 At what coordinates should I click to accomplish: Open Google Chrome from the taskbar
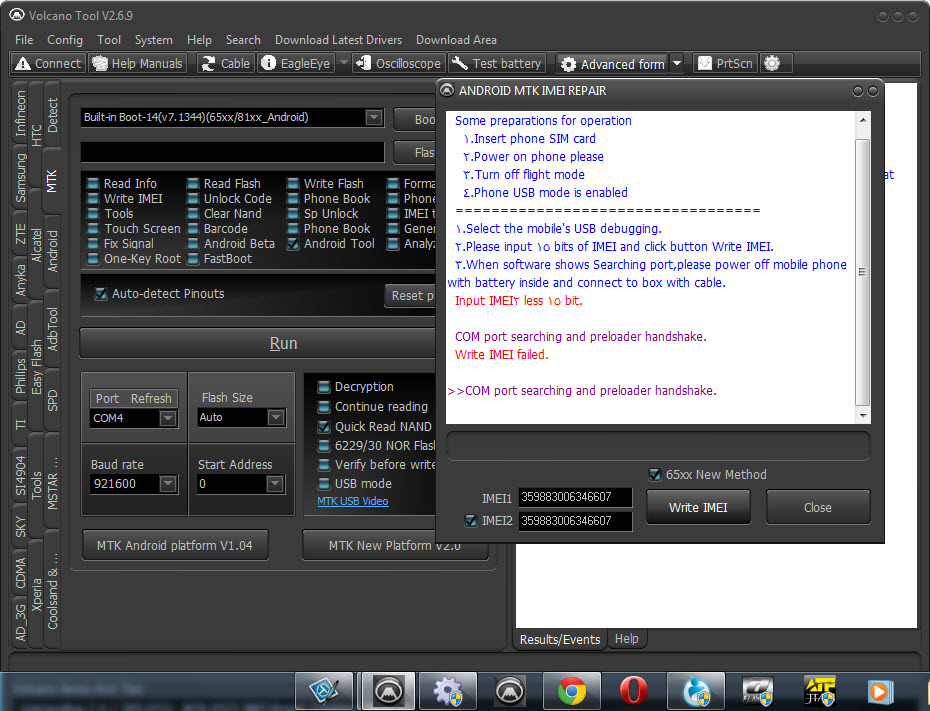(572, 691)
